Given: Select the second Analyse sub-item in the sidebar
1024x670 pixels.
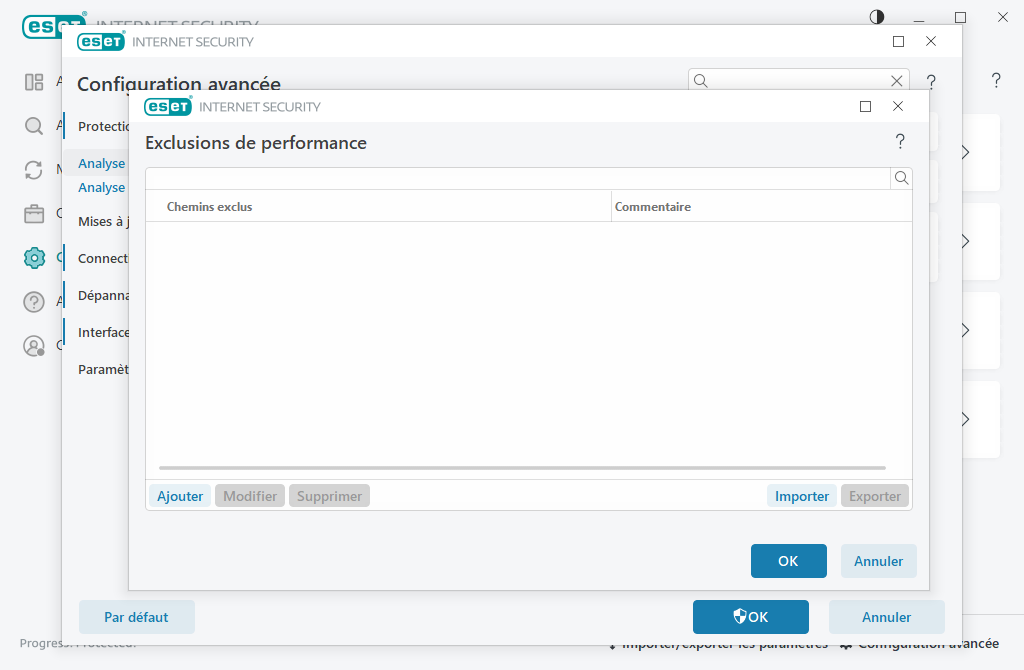Looking at the screenshot, I should 102,187.
